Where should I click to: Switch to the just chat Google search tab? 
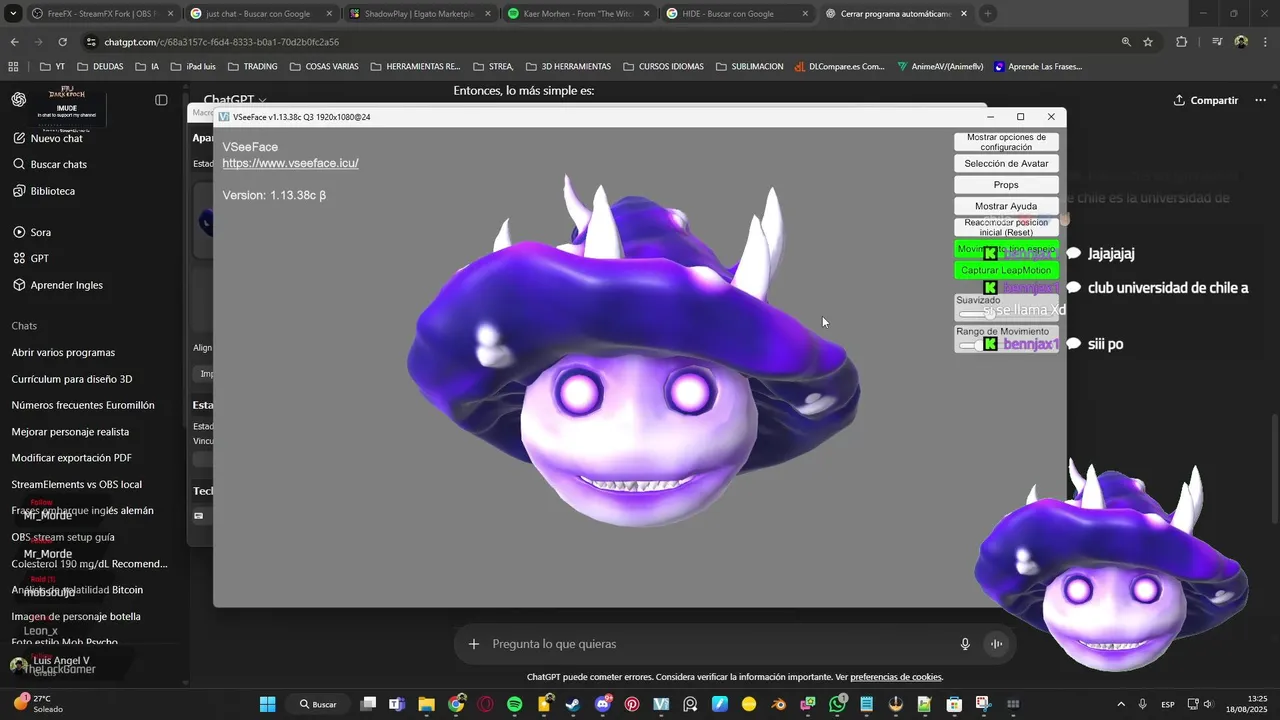click(x=260, y=14)
